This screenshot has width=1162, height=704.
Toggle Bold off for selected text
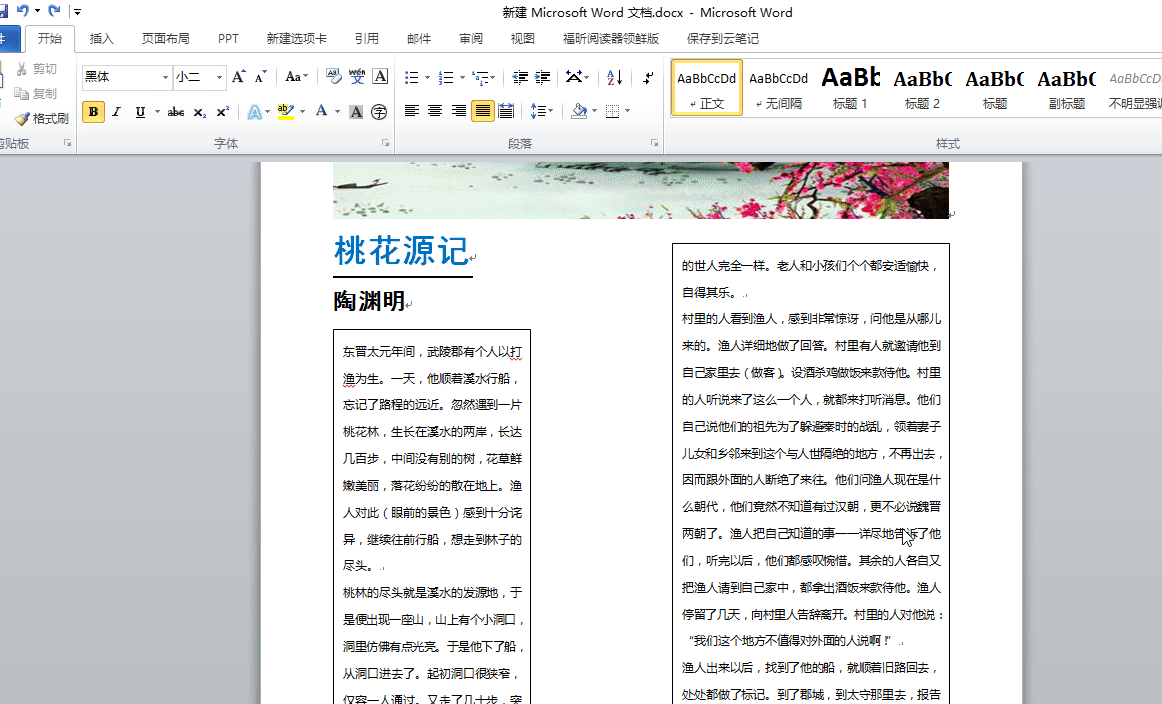tap(93, 112)
